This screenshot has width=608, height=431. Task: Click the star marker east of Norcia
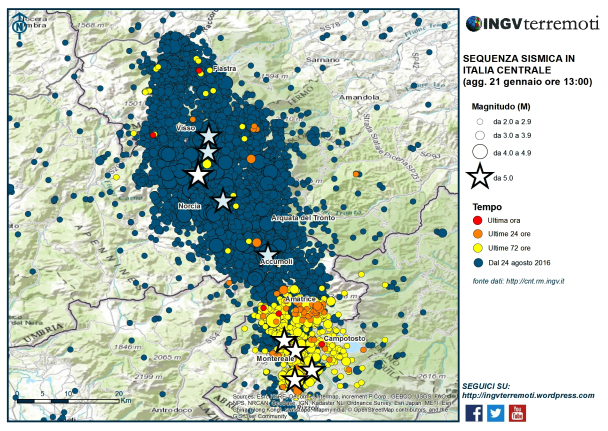pos(223,201)
